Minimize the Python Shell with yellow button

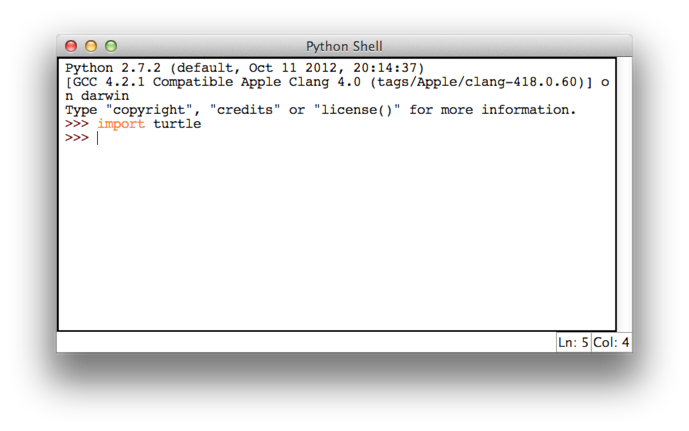(x=91, y=46)
